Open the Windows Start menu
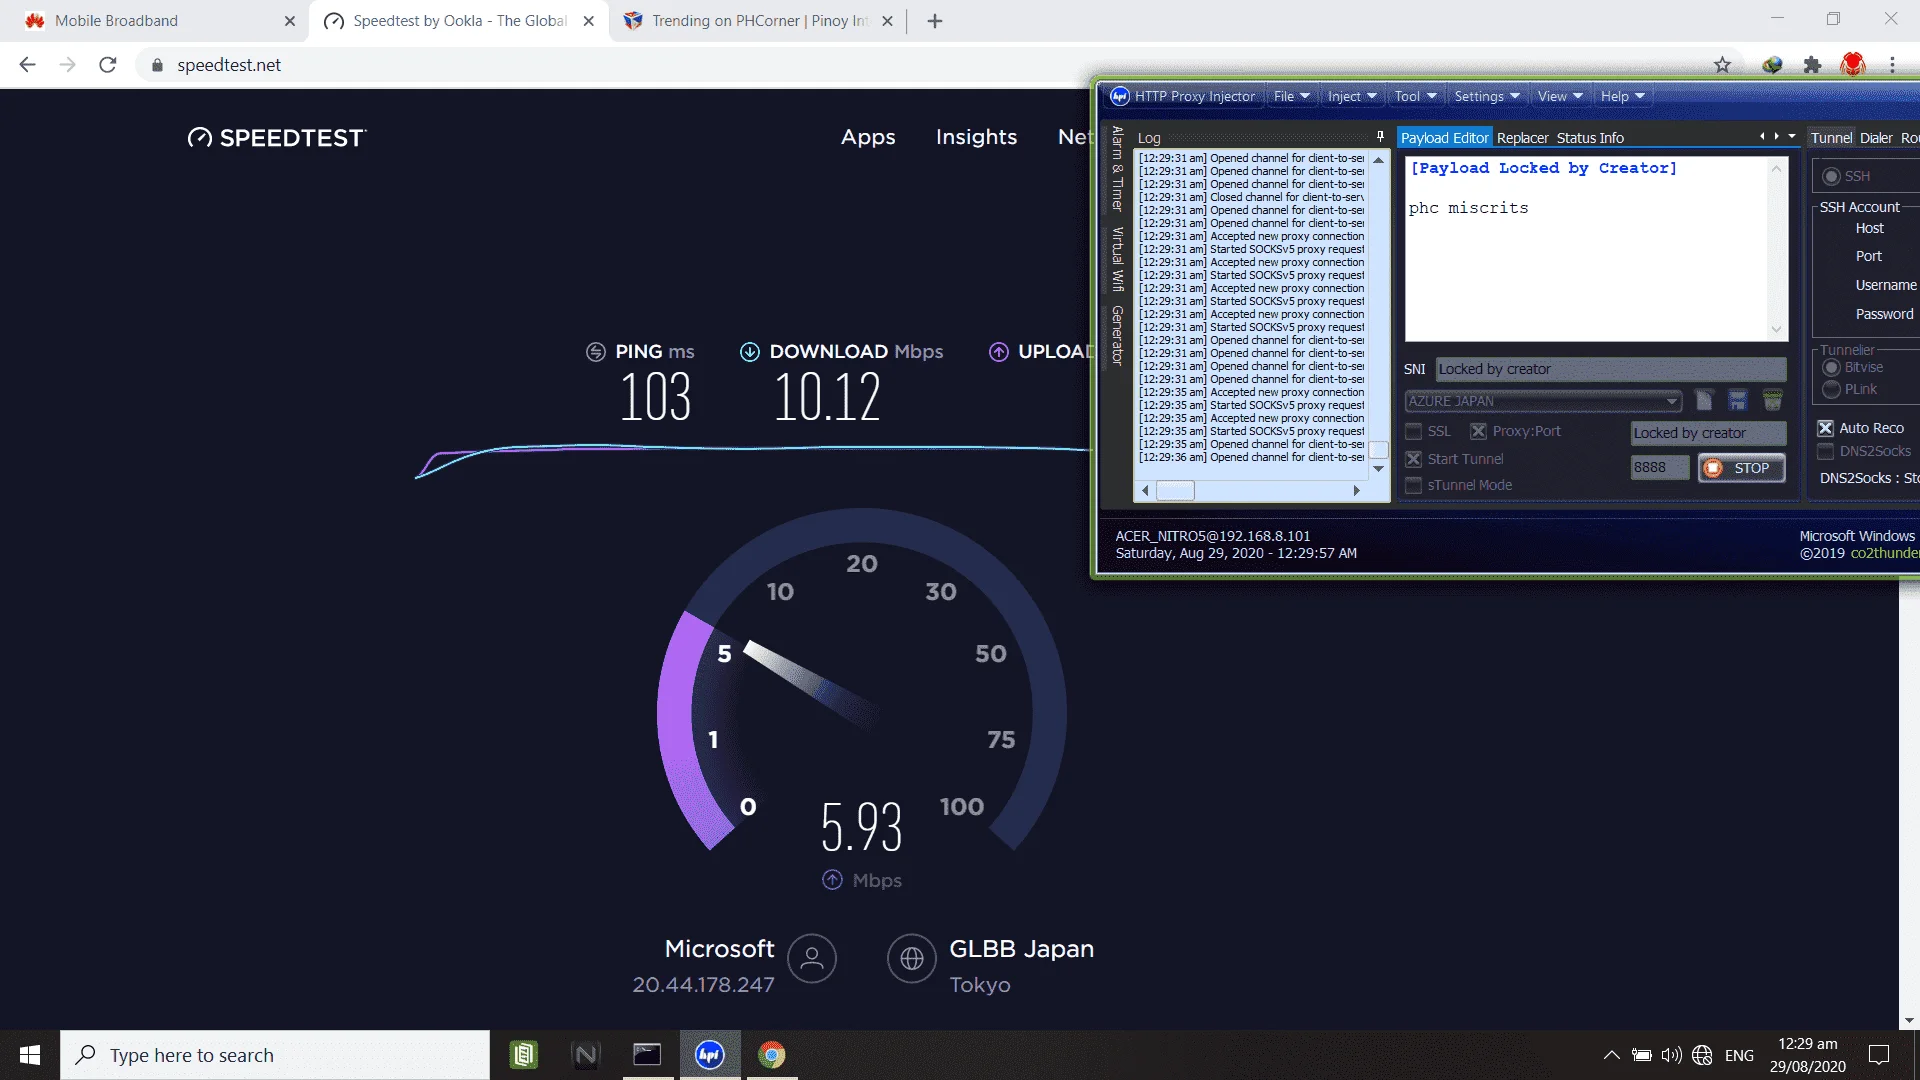The image size is (1920, 1080). (30, 1055)
